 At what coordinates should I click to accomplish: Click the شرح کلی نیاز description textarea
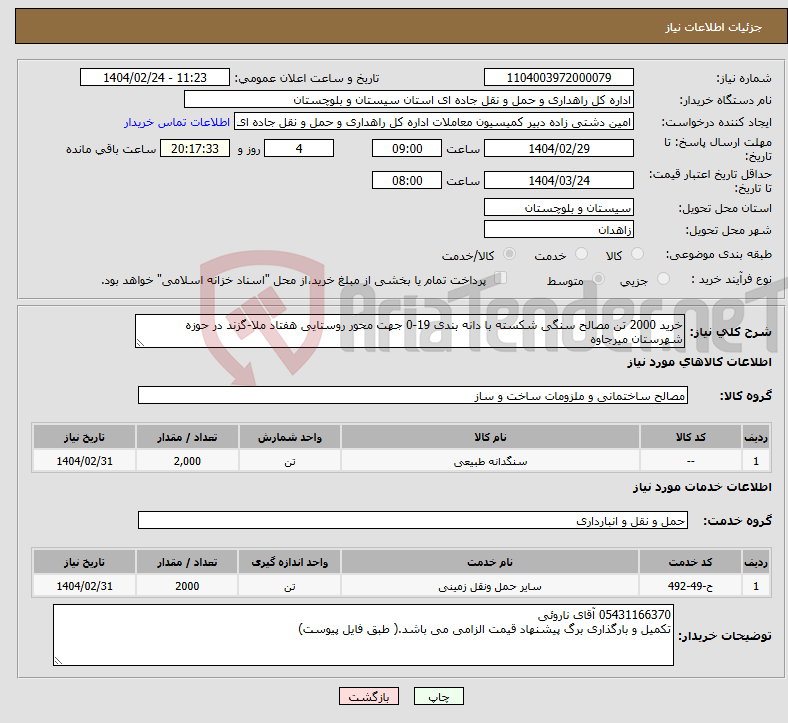pyautogui.click(x=410, y=331)
